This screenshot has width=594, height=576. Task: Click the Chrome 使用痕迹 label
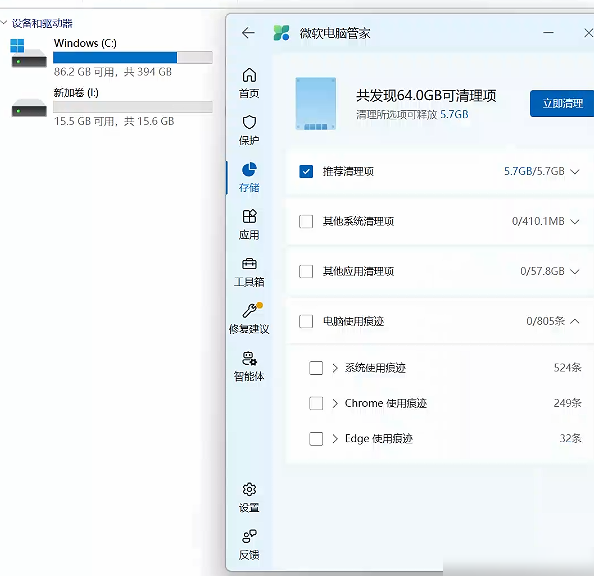[x=386, y=403]
